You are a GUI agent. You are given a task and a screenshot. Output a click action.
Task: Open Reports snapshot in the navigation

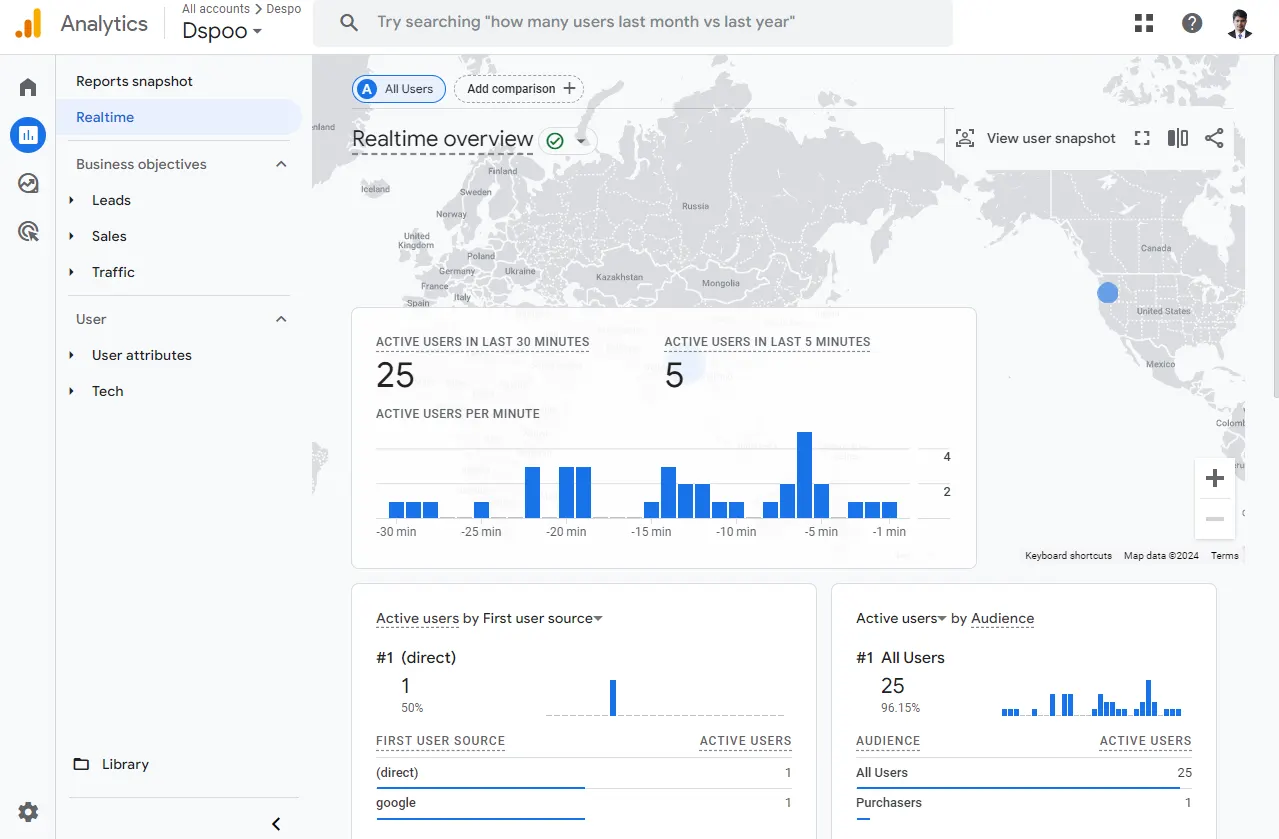click(134, 81)
